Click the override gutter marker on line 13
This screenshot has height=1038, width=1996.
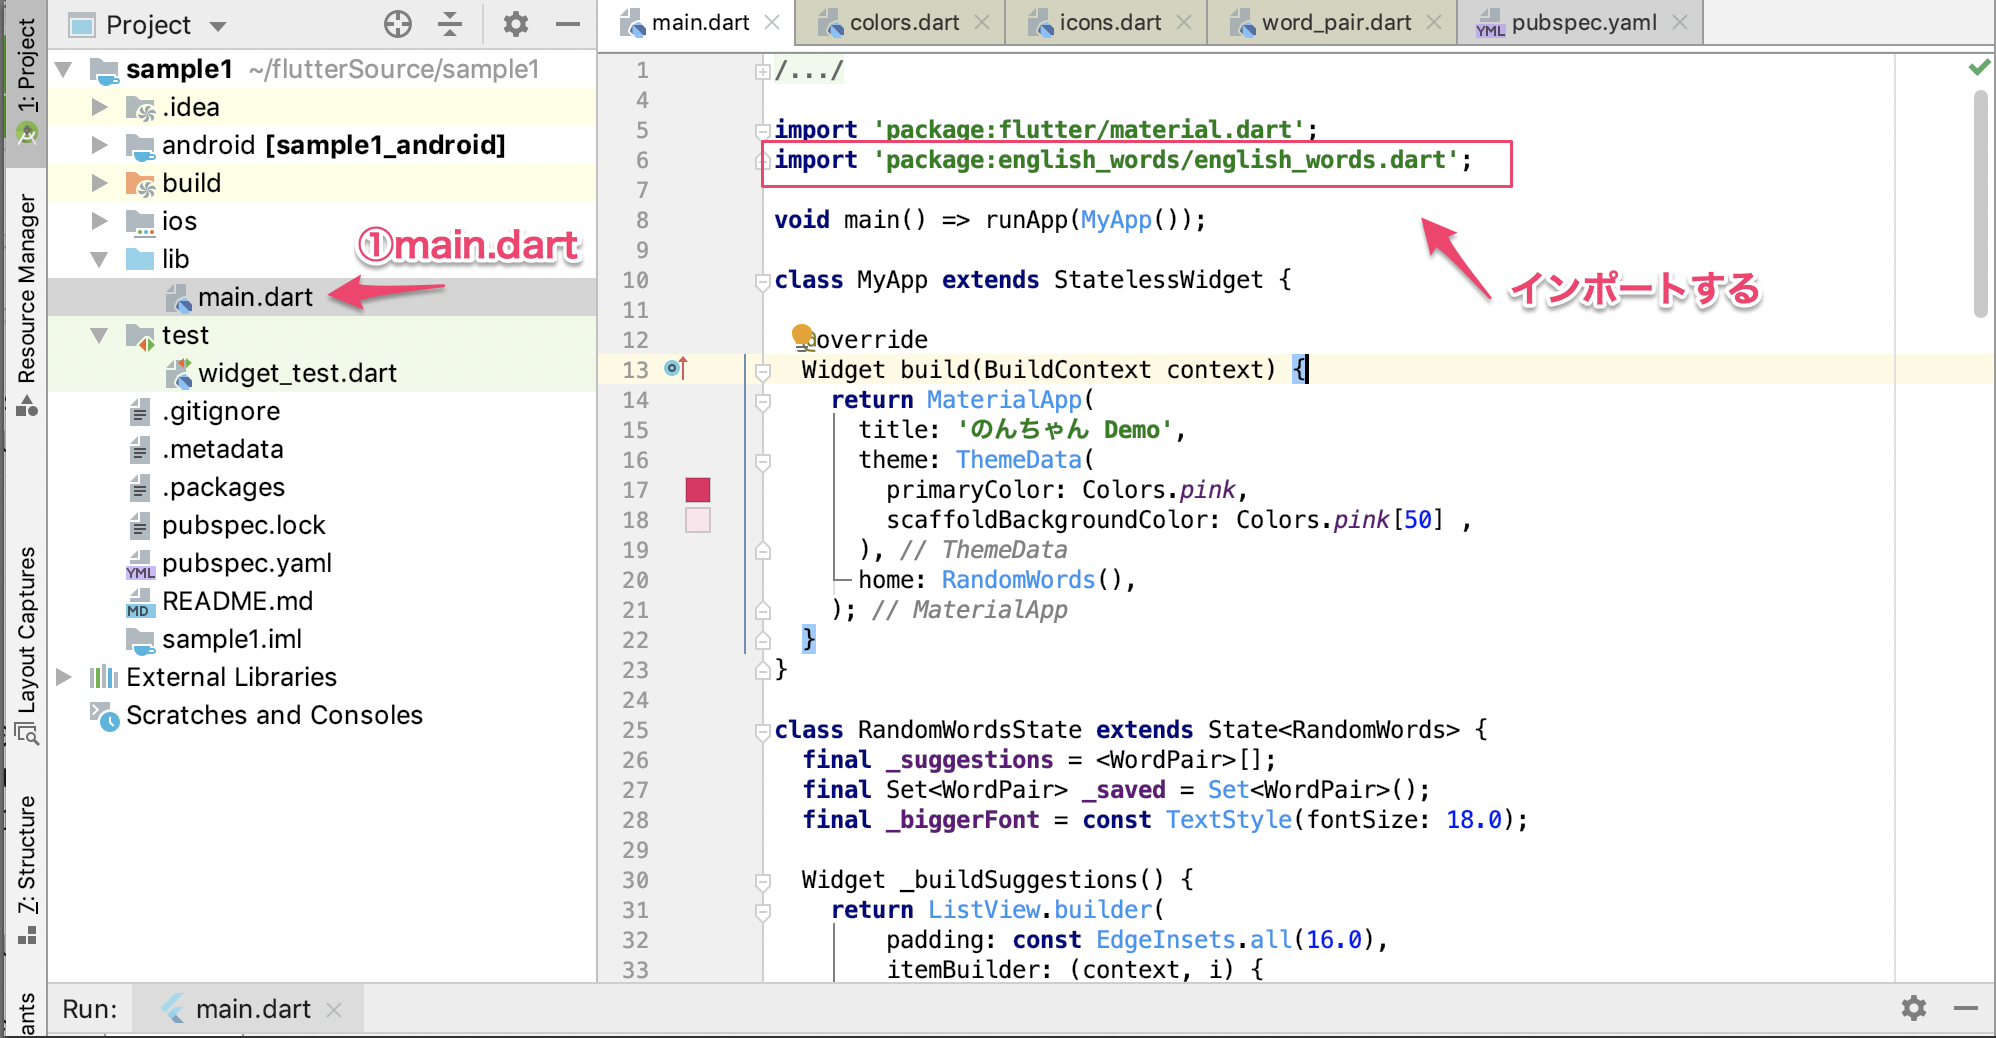click(677, 369)
